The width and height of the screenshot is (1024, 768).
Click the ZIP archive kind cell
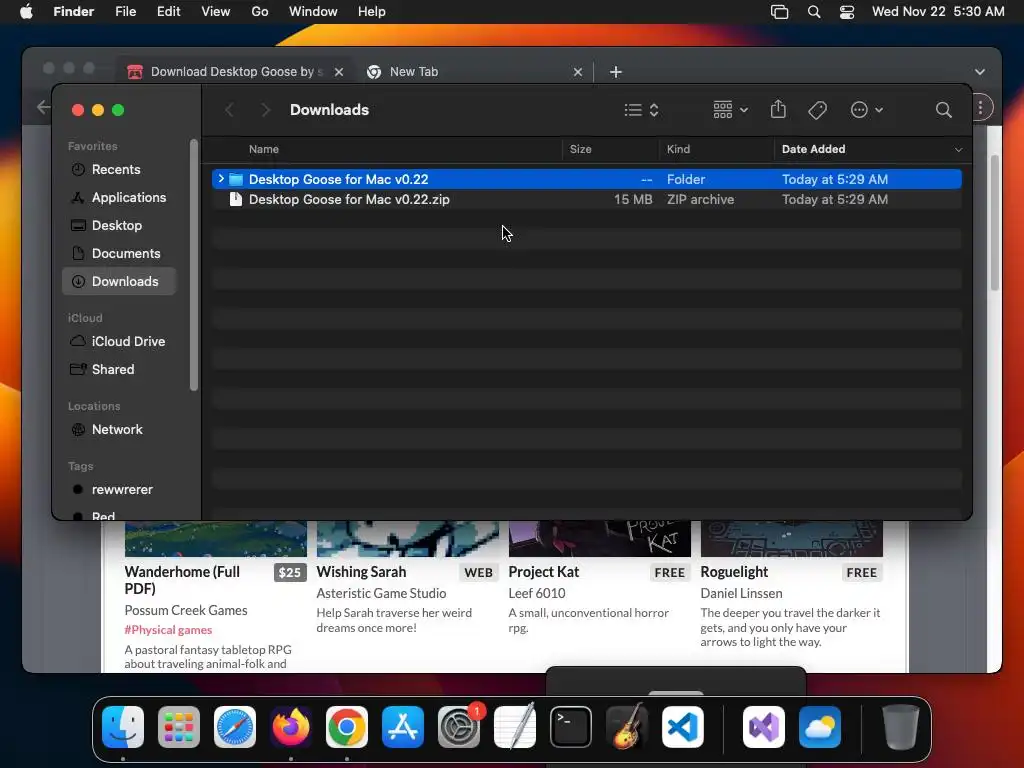point(700,199)
